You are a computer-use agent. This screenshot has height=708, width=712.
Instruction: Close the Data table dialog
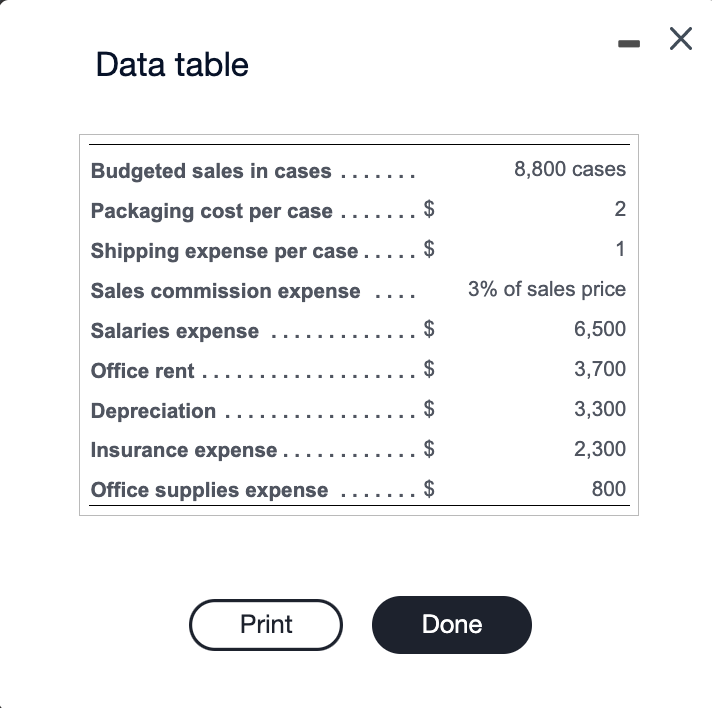680,39
